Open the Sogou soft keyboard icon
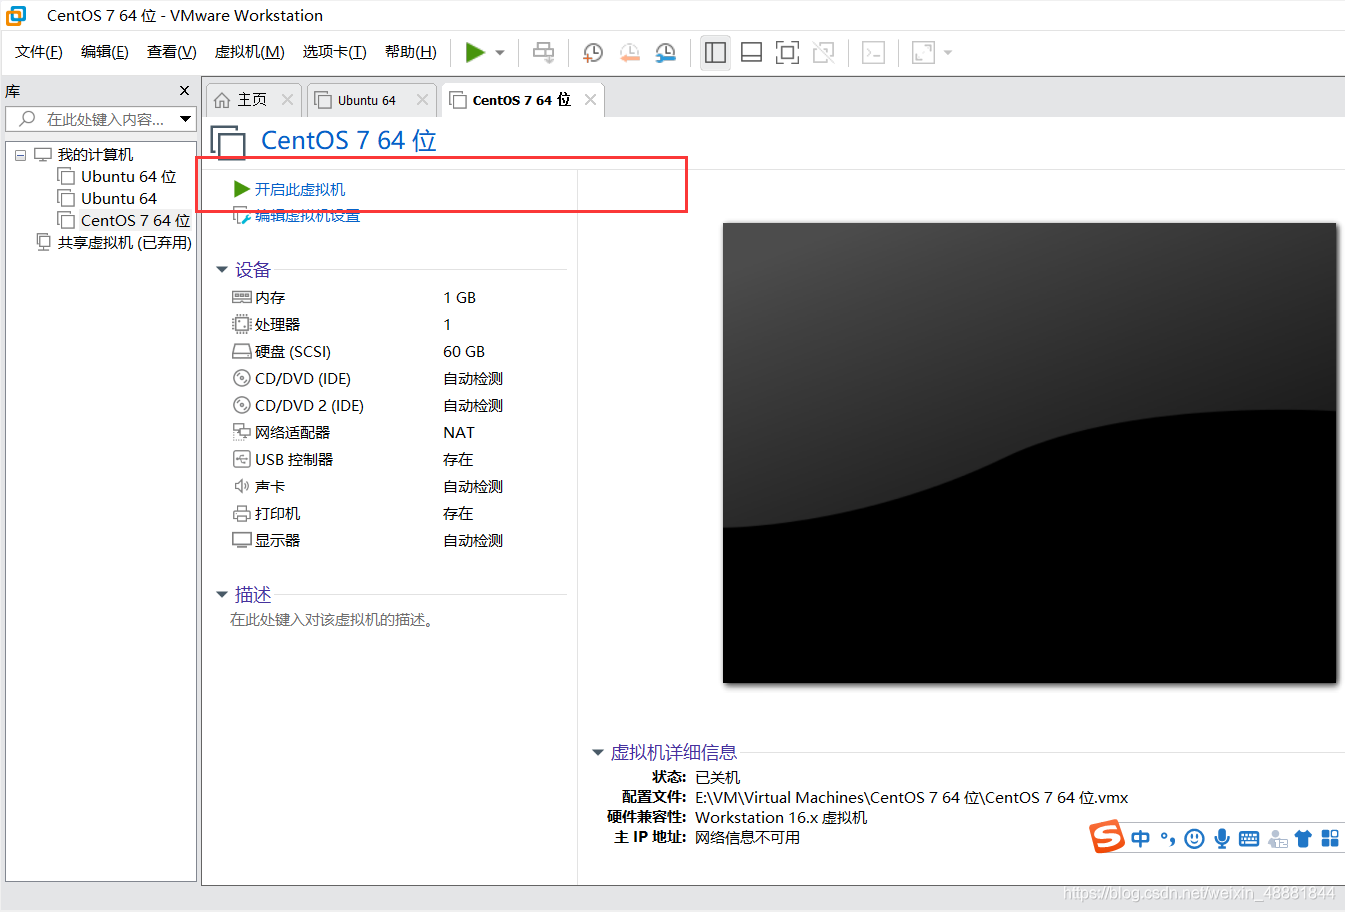1345x912 pixels. click(x=1249, y=839)
